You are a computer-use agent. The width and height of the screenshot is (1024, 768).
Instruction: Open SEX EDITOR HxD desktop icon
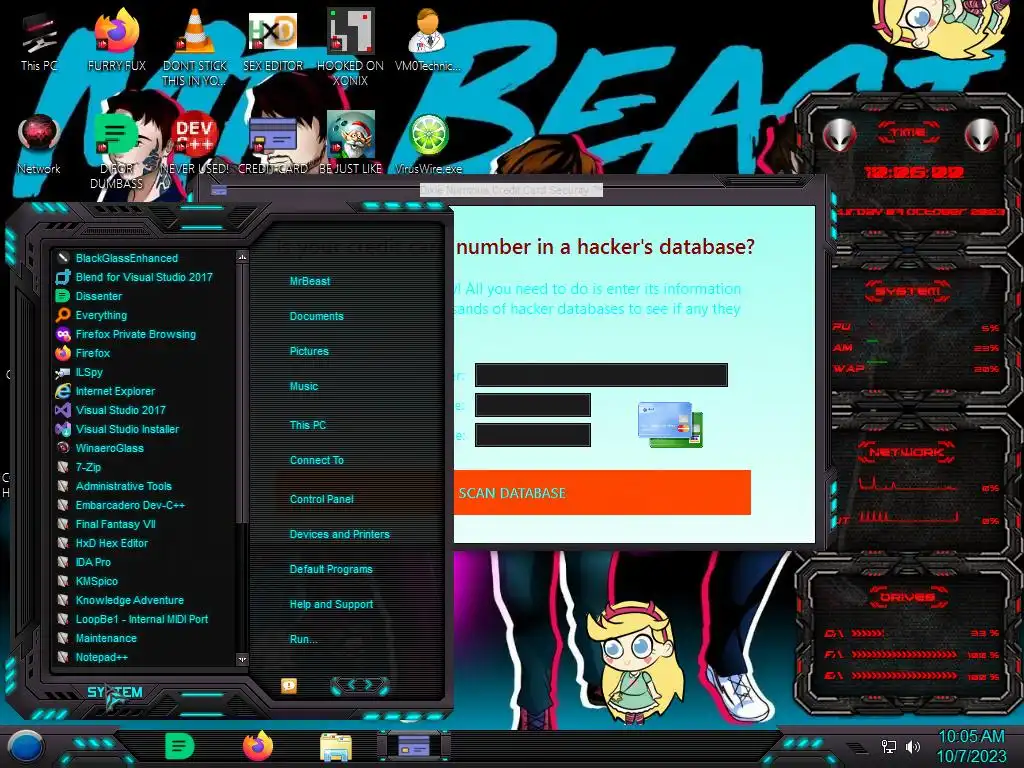click(272, 40)
